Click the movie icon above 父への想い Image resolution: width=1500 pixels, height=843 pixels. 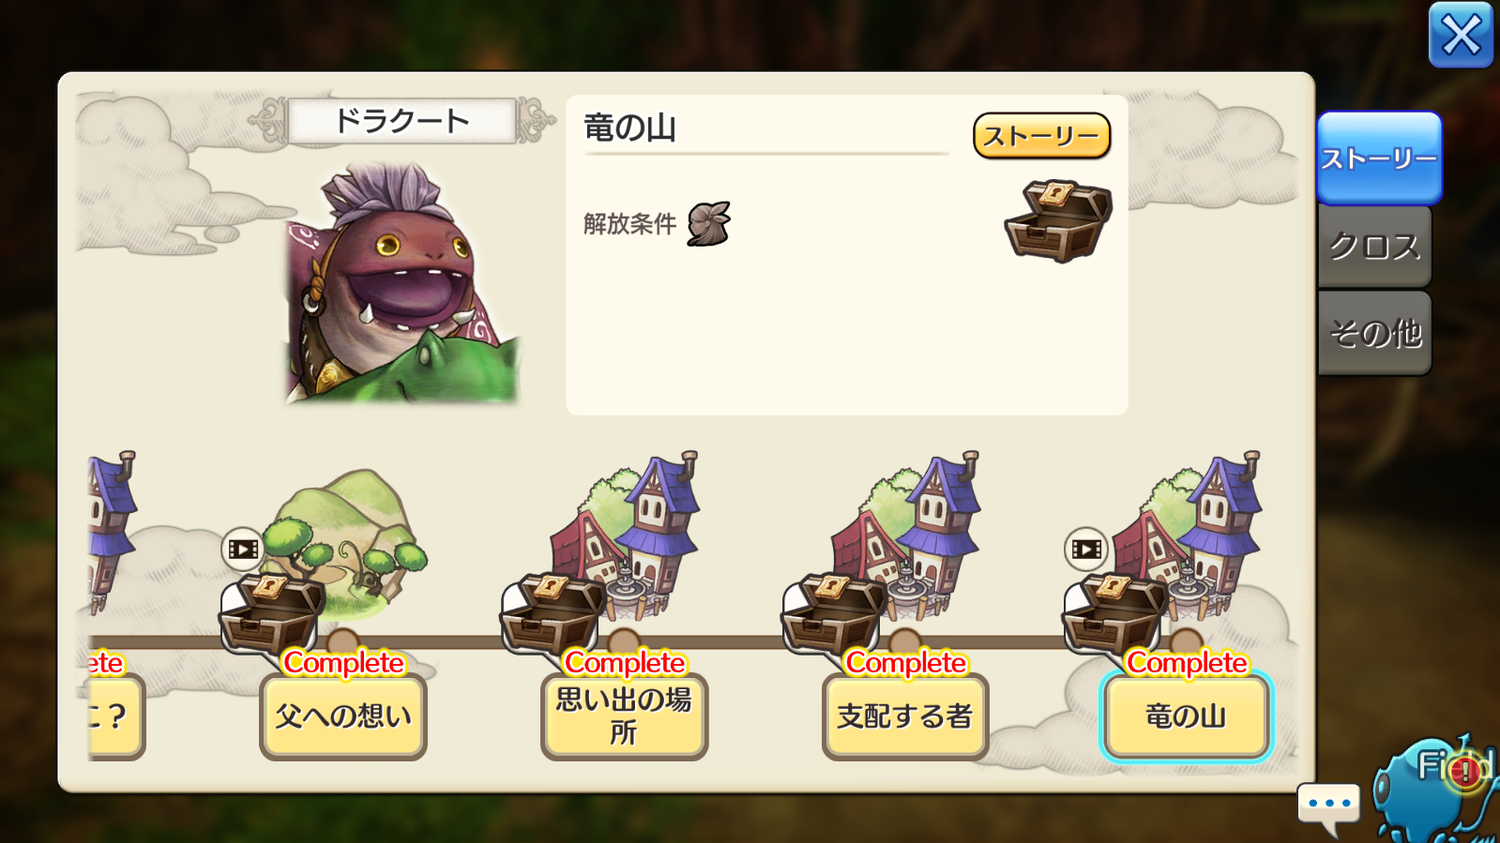click(243, 549)
